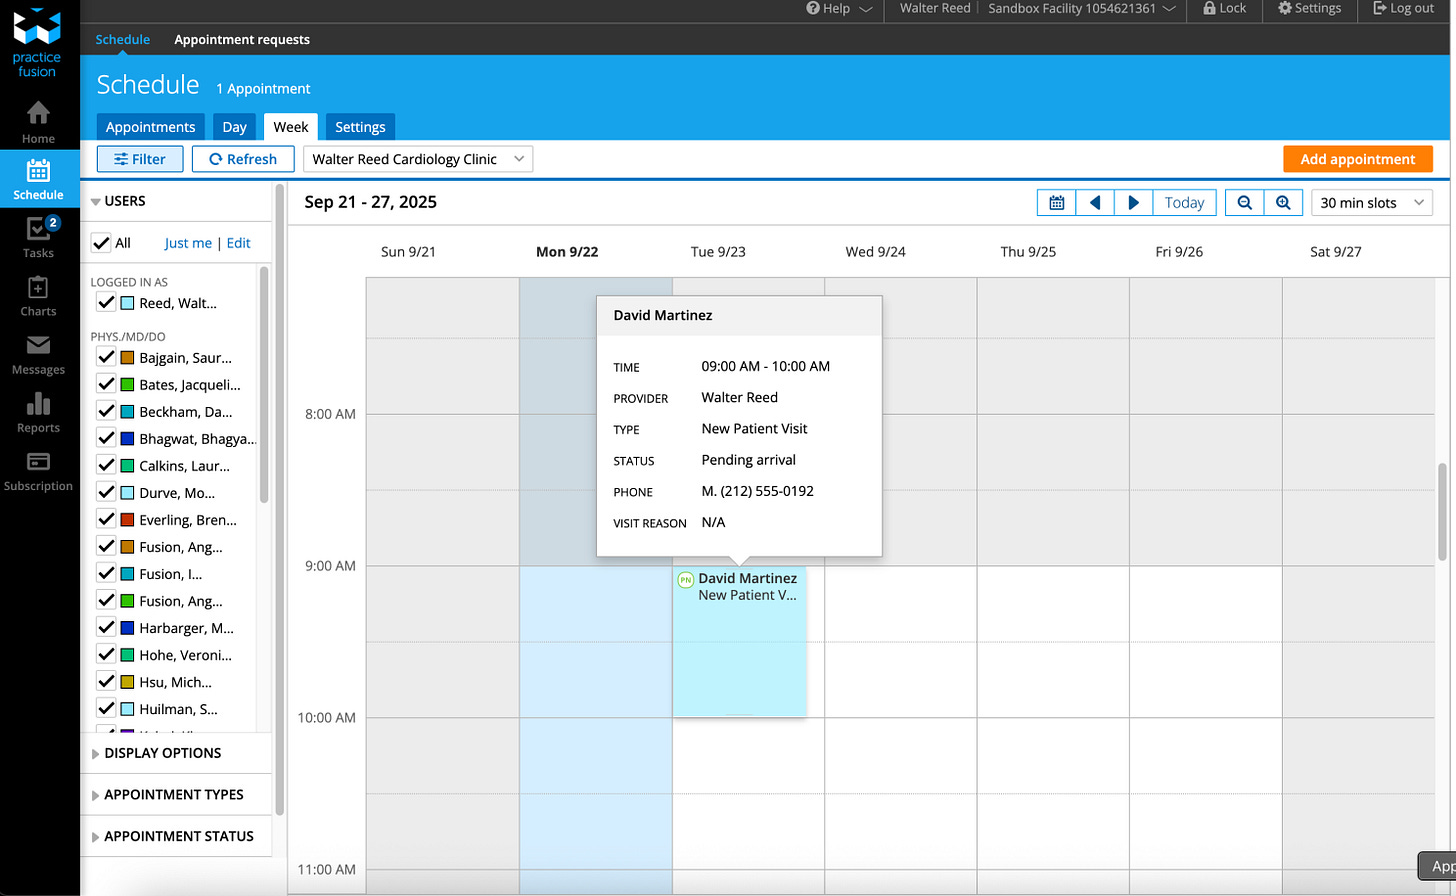Uncheck Bhagwat, Bhagya... checkbox
1456x896 pixels.
click(106, 438)
